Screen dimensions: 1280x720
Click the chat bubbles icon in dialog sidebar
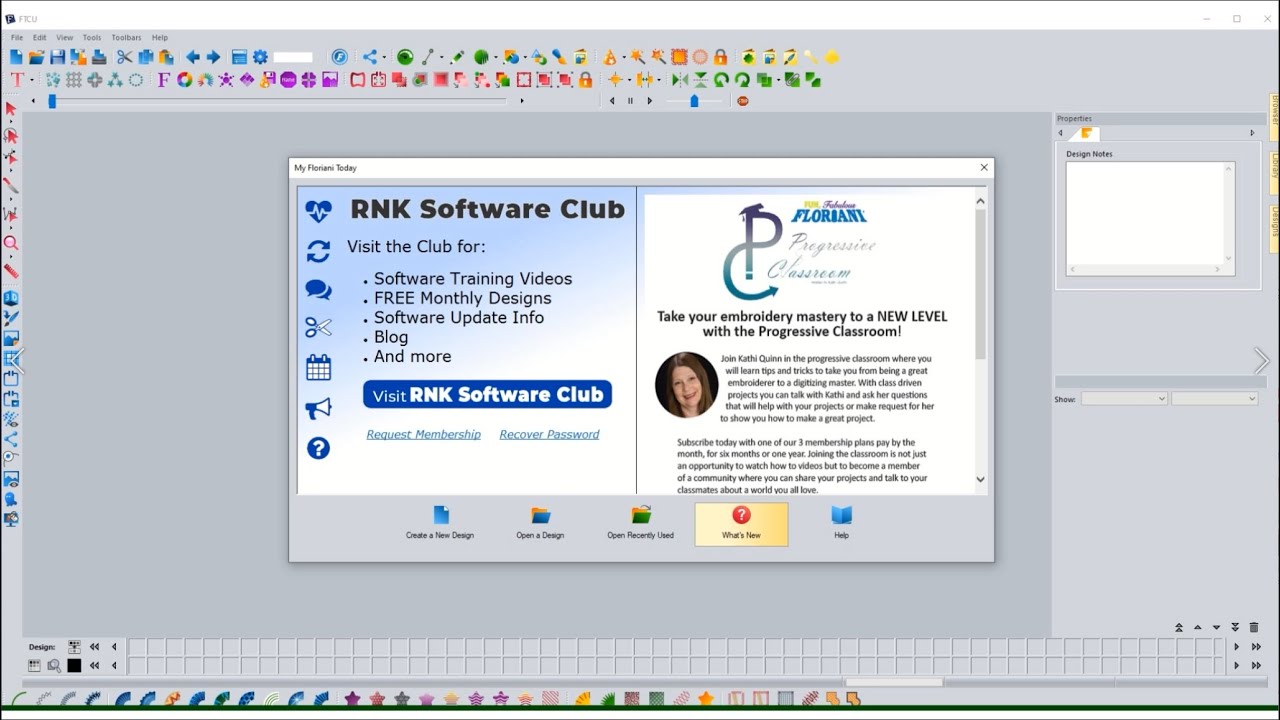318,290
